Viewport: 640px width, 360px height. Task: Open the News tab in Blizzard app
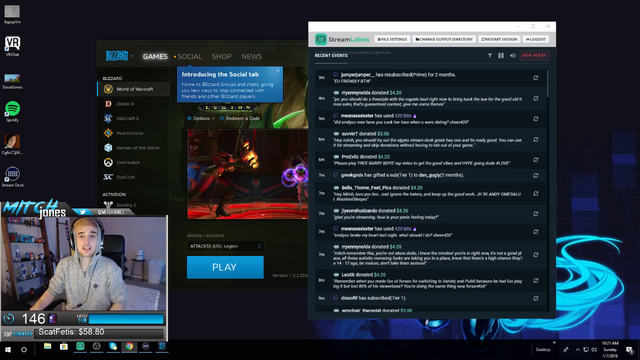click(251, 57)
